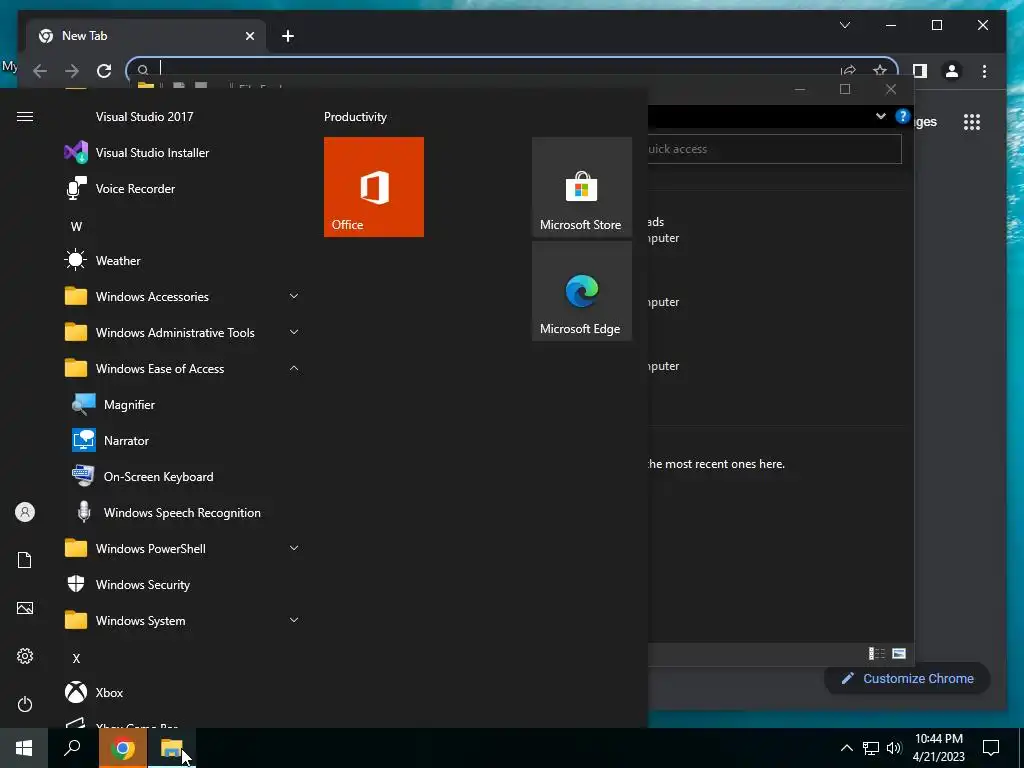Open Chrome profile menu
Screen dimensions: 1024x768
tap(952, 71)
